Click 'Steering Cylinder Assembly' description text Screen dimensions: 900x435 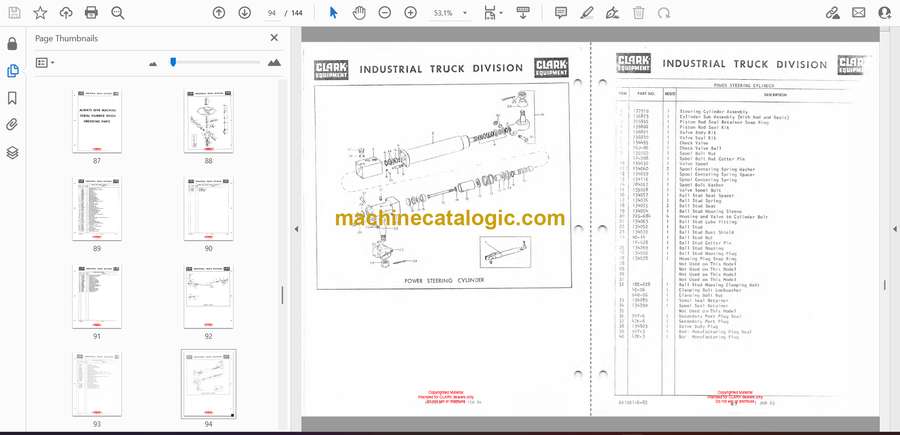pyautogui.click(x=713, y=111)
